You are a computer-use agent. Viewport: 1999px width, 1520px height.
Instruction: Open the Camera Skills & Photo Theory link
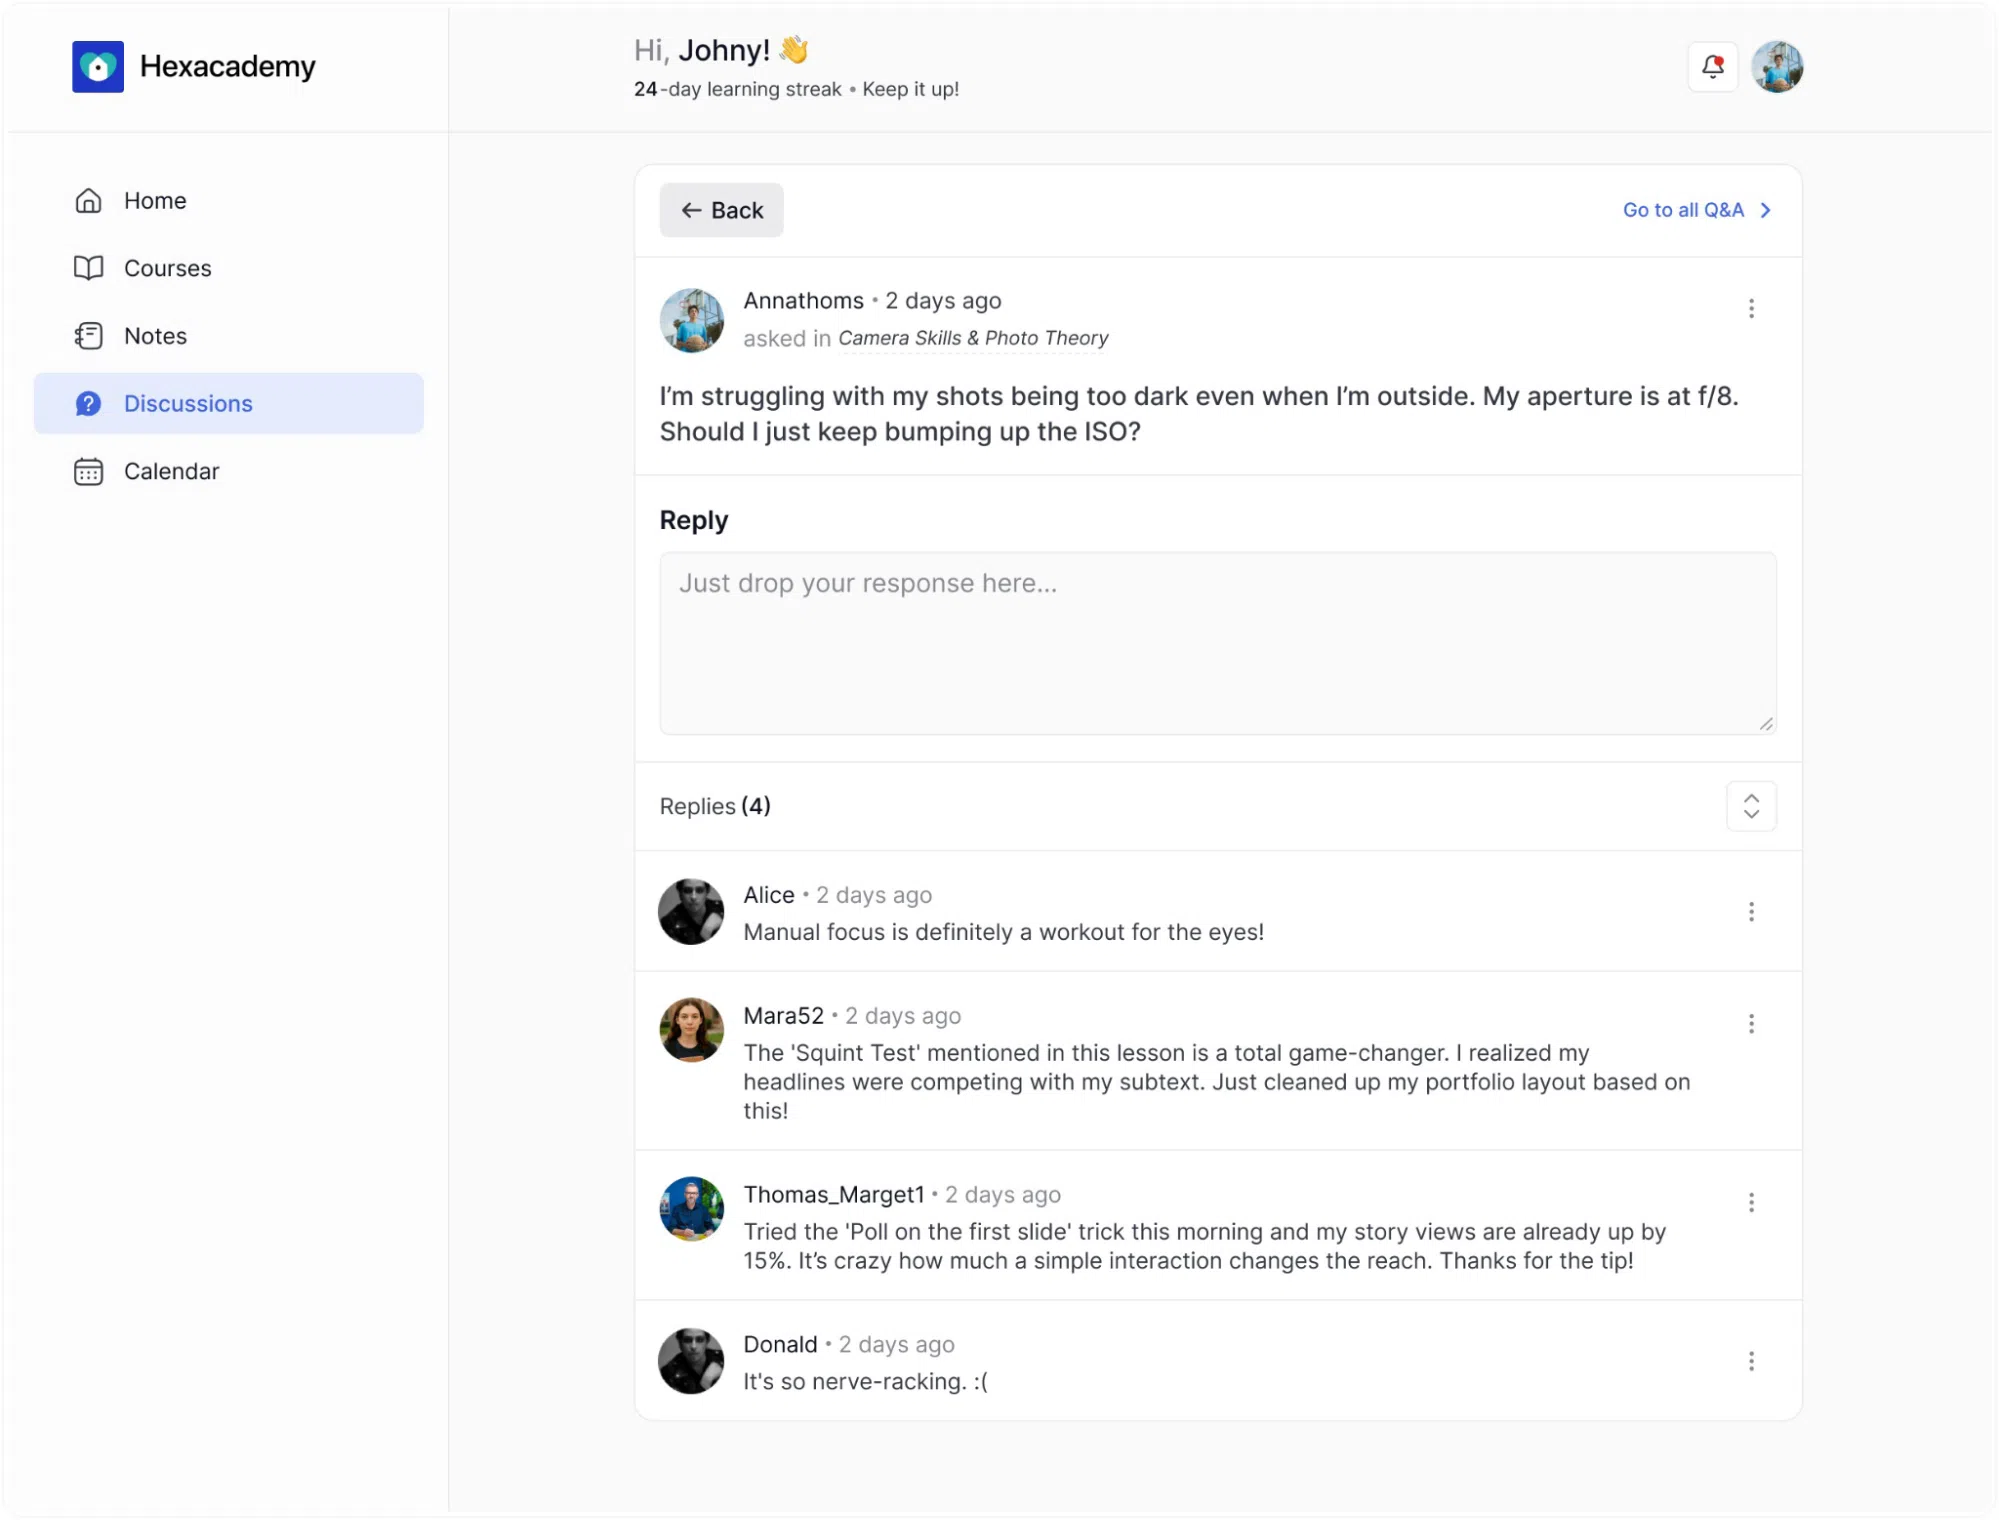coord(973,338)
